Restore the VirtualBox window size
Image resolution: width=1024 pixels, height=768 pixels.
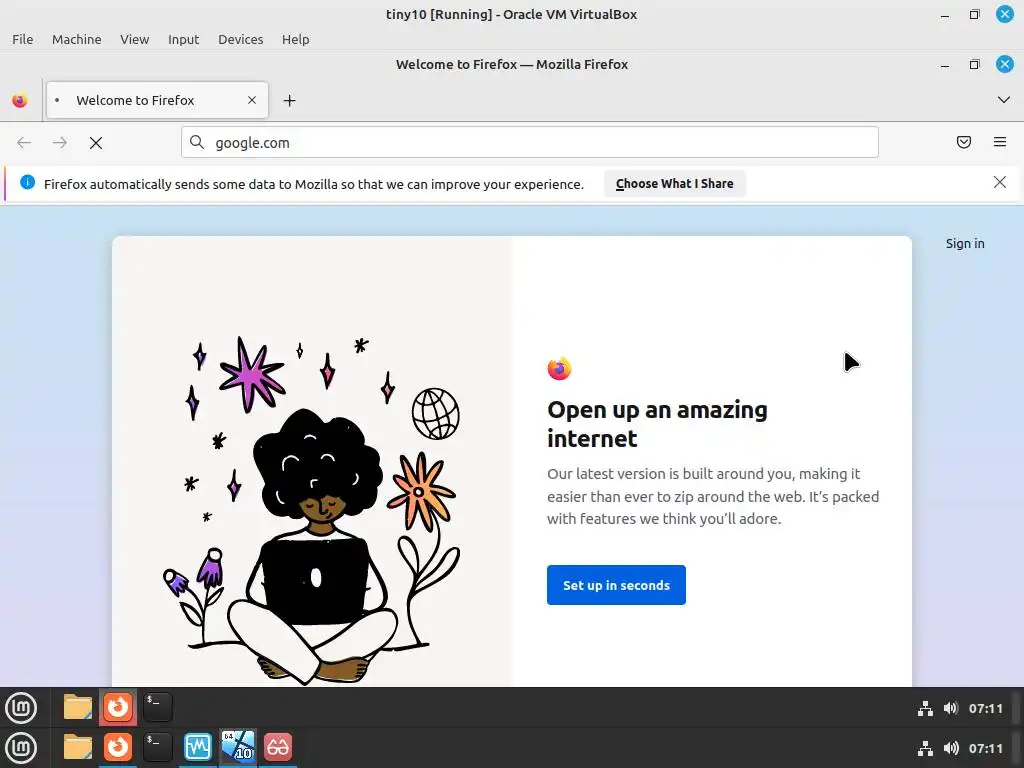pyautogui.click(x=974, y=14)
